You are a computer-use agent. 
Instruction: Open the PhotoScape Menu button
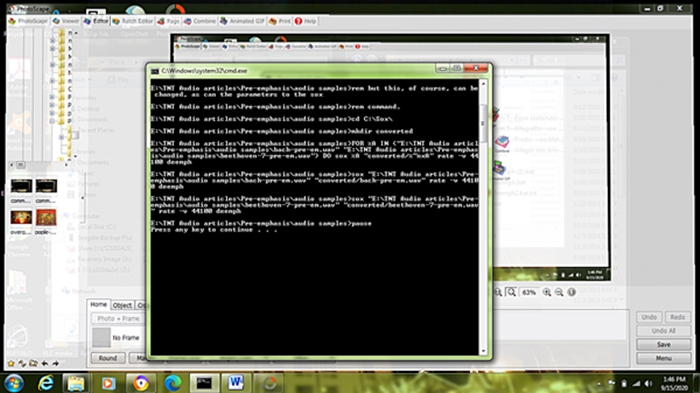pyautogui.click(x=663, y=358)
